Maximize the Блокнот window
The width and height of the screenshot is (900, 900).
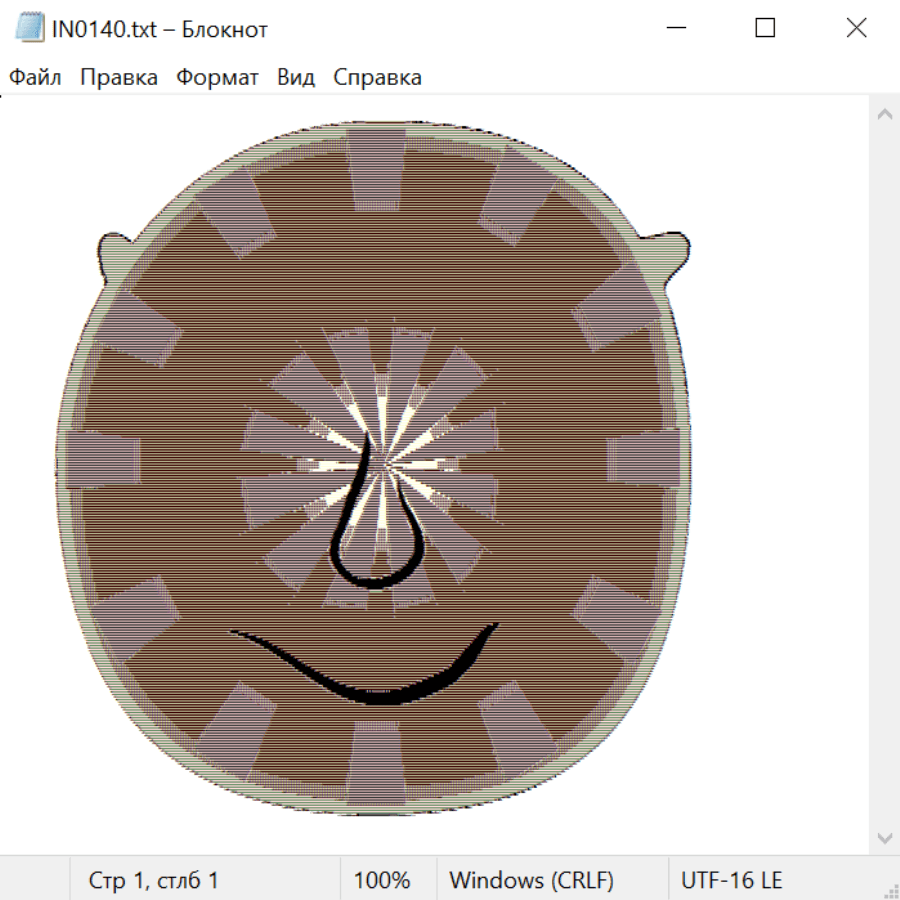[x=765, y=28]
